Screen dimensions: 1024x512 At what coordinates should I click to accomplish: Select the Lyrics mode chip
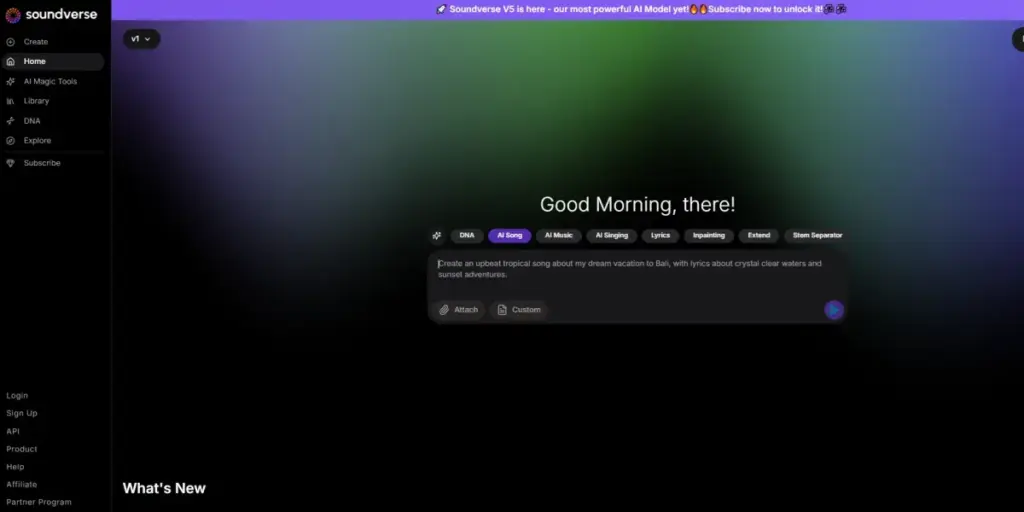point(660,236)
